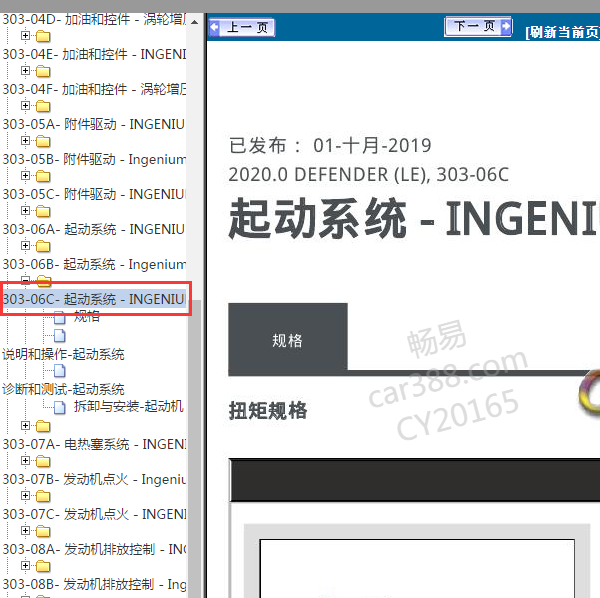This screenshot has height=598, width=600.
Task: Click page icon next to 规格 tree item
Action: (60, 317)
